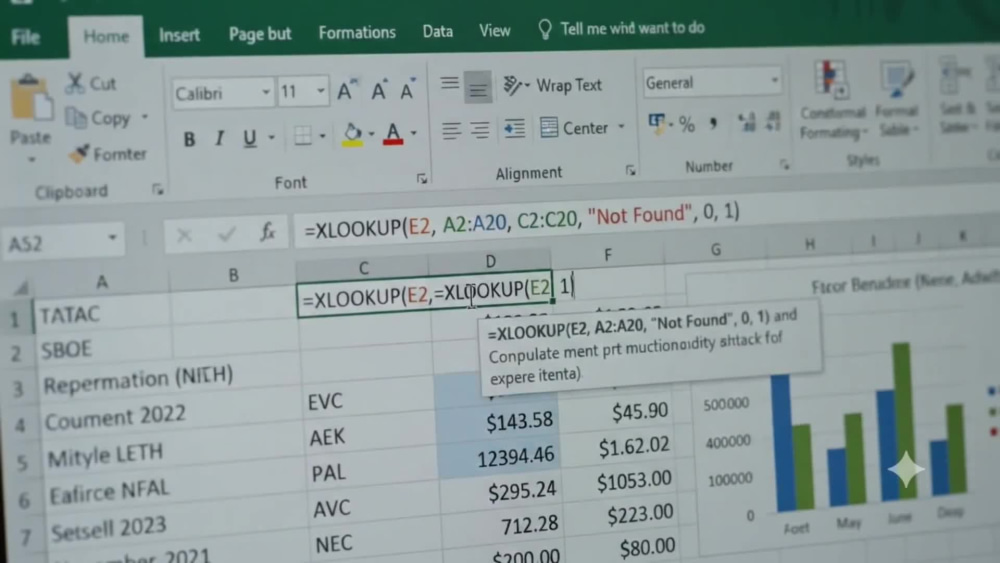Viewport: 1000px width, 563px height.
Task: Increase font size with large A icon
Action: point(346,91)
